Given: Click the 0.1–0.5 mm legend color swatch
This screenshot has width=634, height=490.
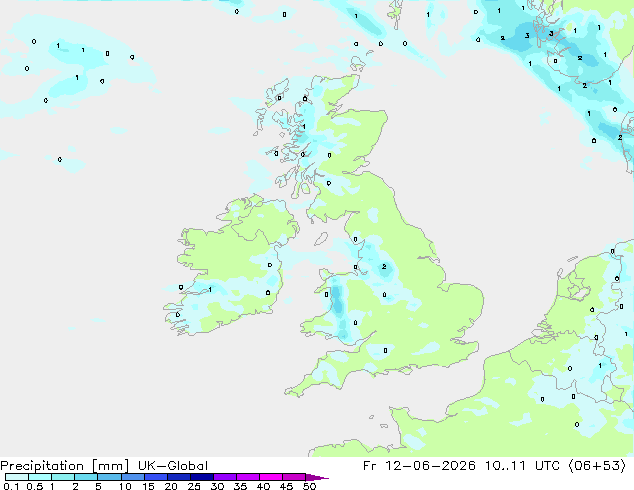Looking at the screenshot, I should click(17, 477).
